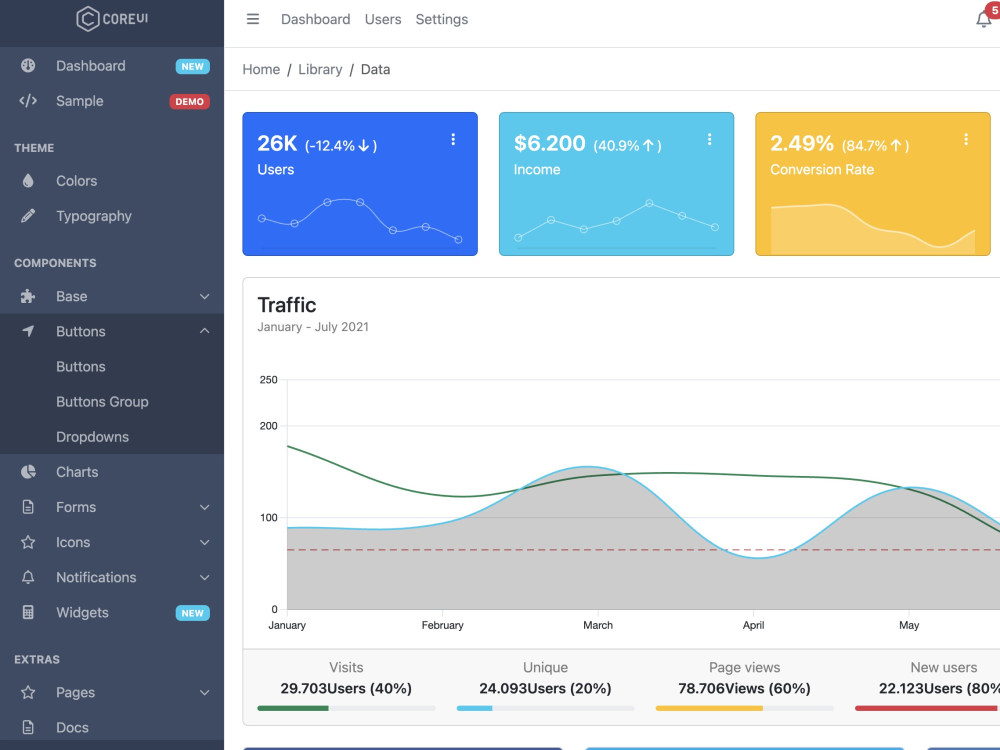Open options menu on Users card
Viewport: 1000px width, 750px height.
click(453, 140)
